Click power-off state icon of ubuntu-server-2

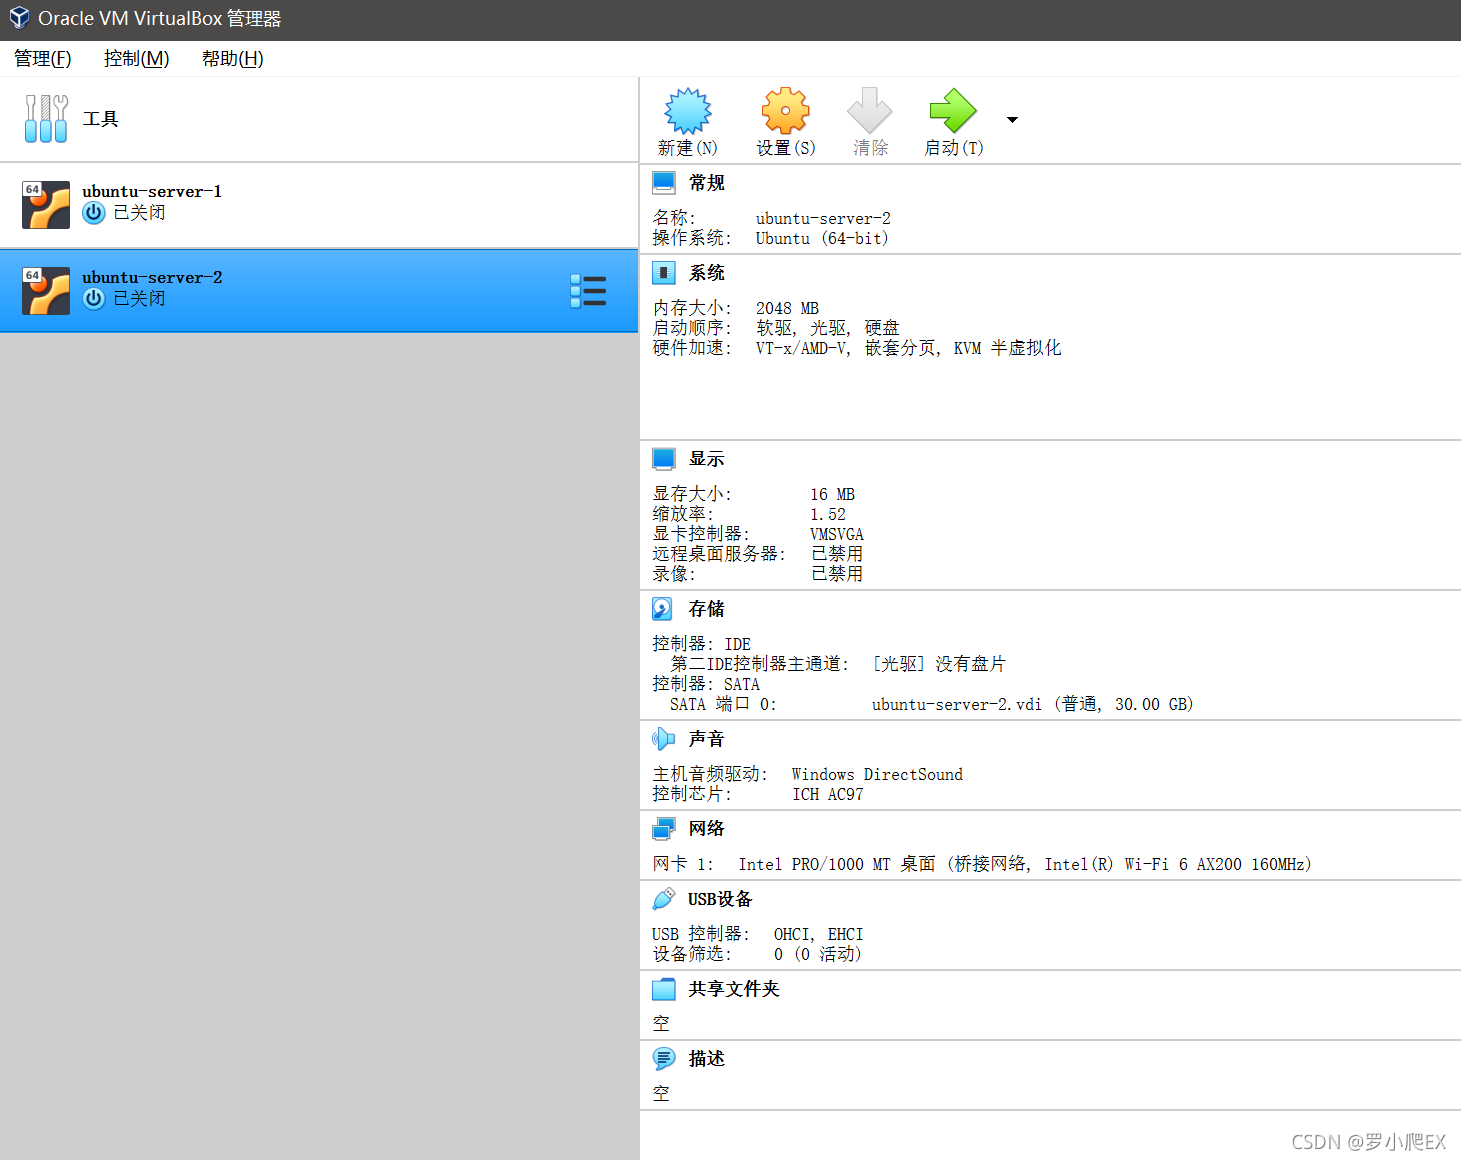pos(94,299)
